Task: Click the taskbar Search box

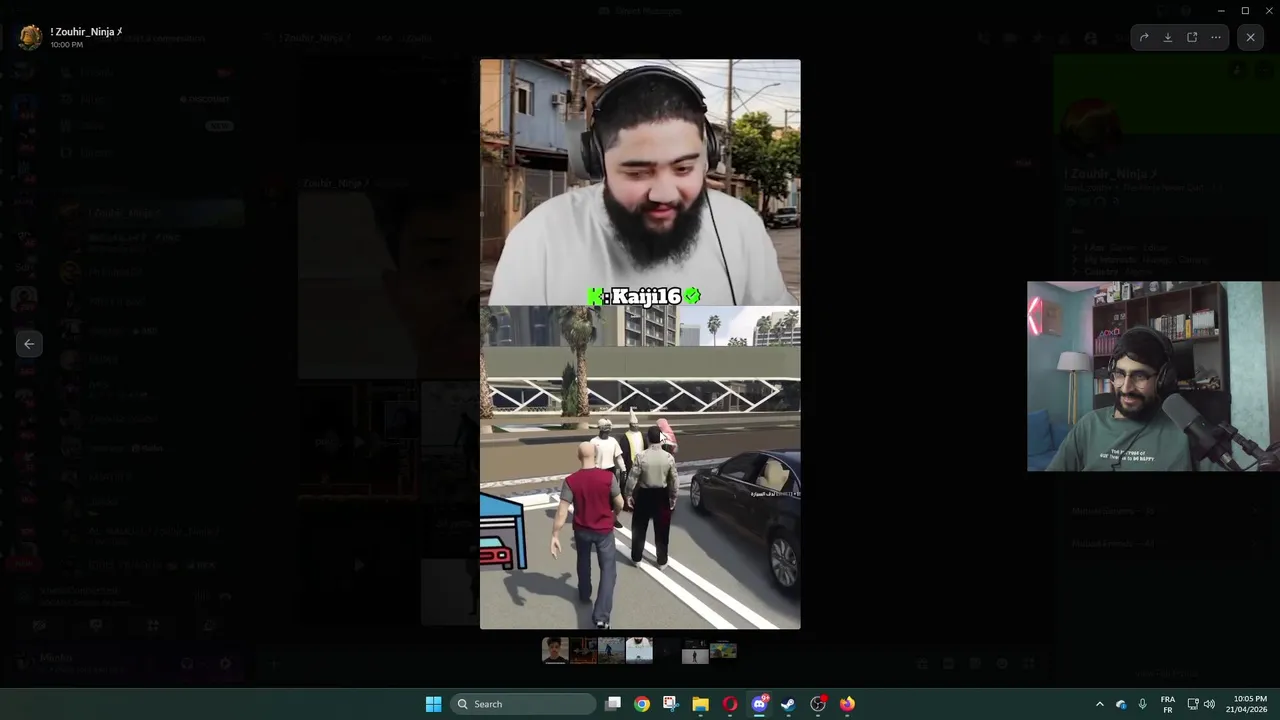Action: [522, 704]
